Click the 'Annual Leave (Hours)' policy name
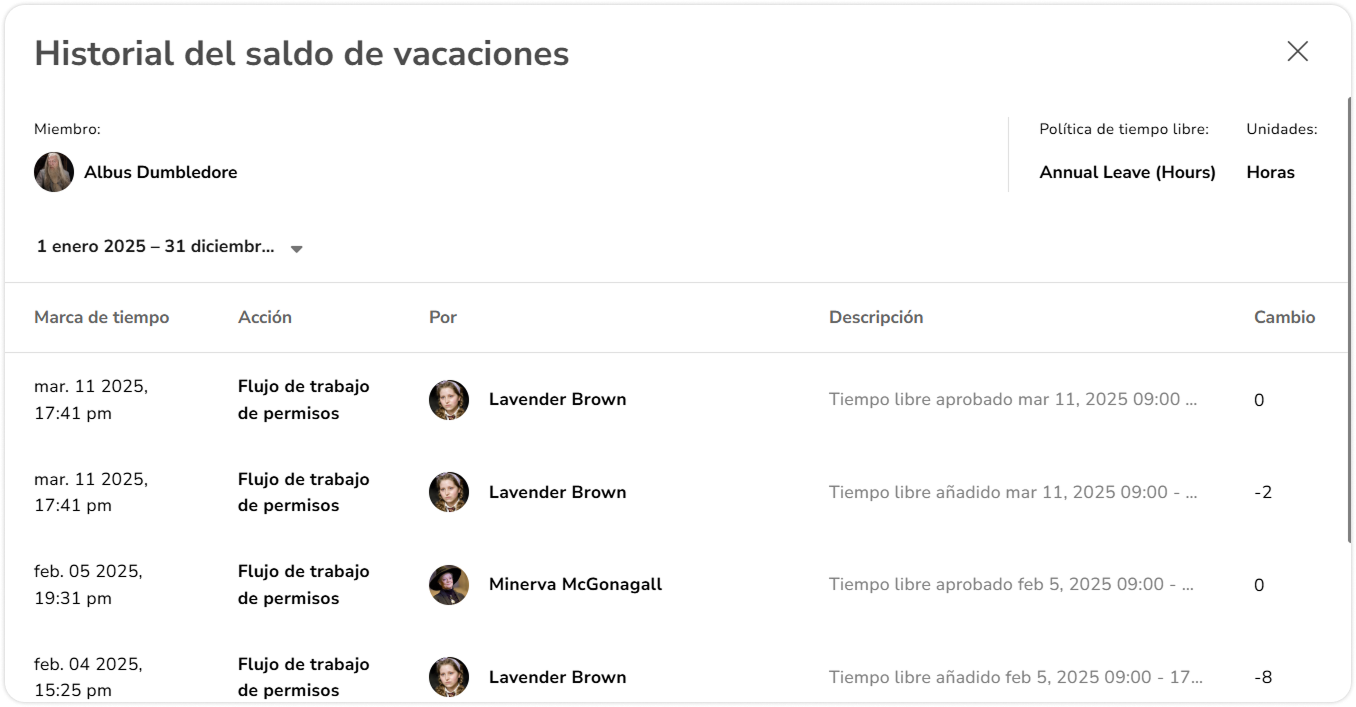The height and width of the screenshot is (707, 1356). point(1127,172)
